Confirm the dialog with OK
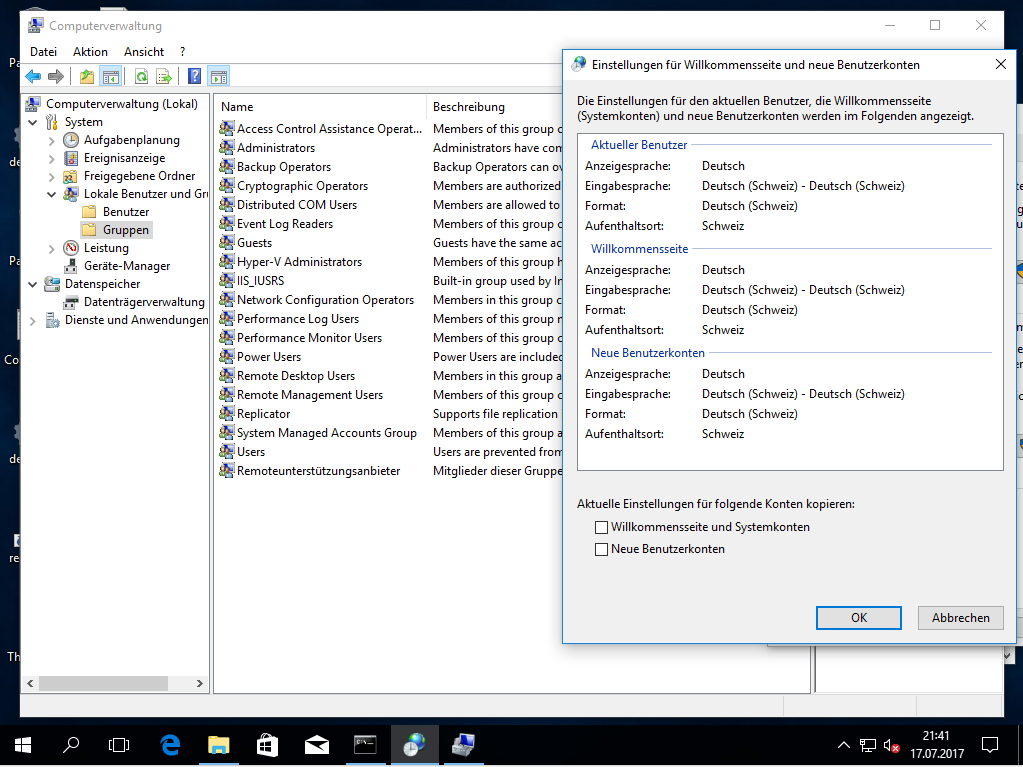Viewport: 1023px width, 767px height. click(859, 618)
